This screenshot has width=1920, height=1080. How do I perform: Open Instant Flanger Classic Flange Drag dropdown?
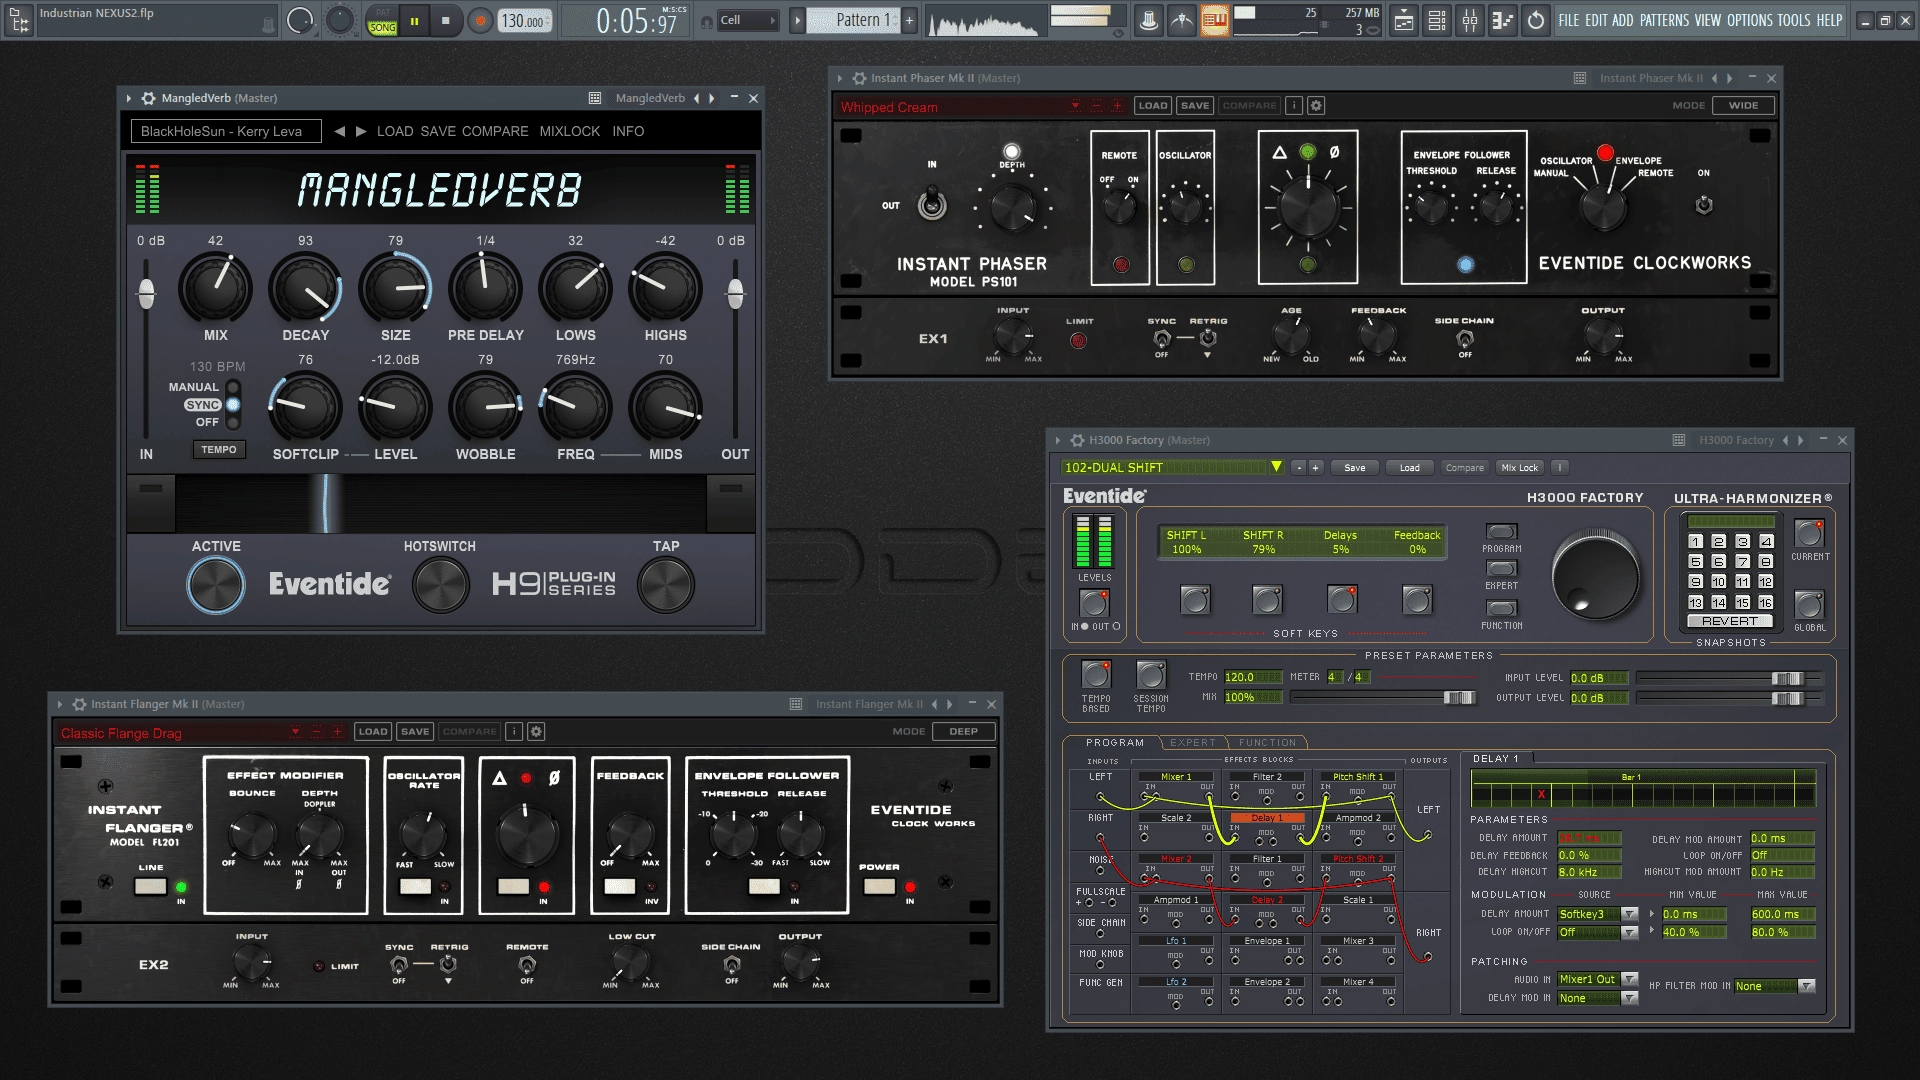click(x=296, y=732)
